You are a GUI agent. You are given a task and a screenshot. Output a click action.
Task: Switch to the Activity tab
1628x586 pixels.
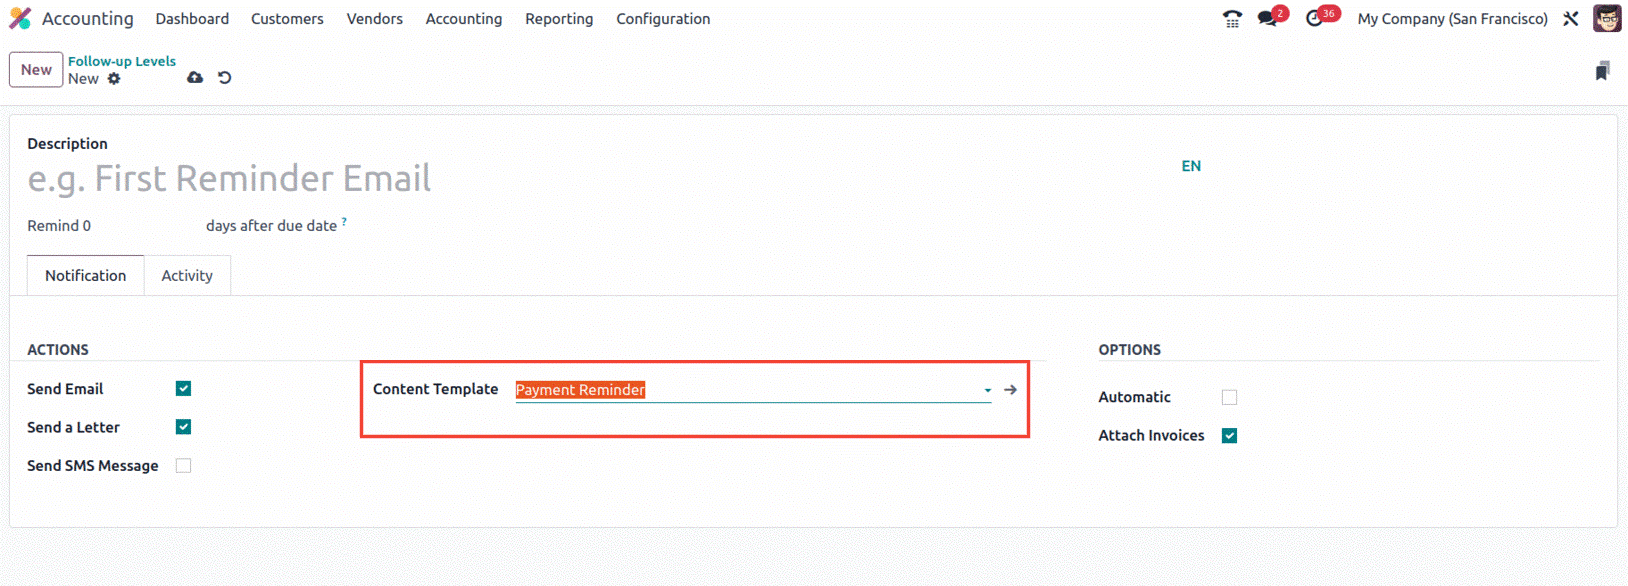(x=187, y=276)
